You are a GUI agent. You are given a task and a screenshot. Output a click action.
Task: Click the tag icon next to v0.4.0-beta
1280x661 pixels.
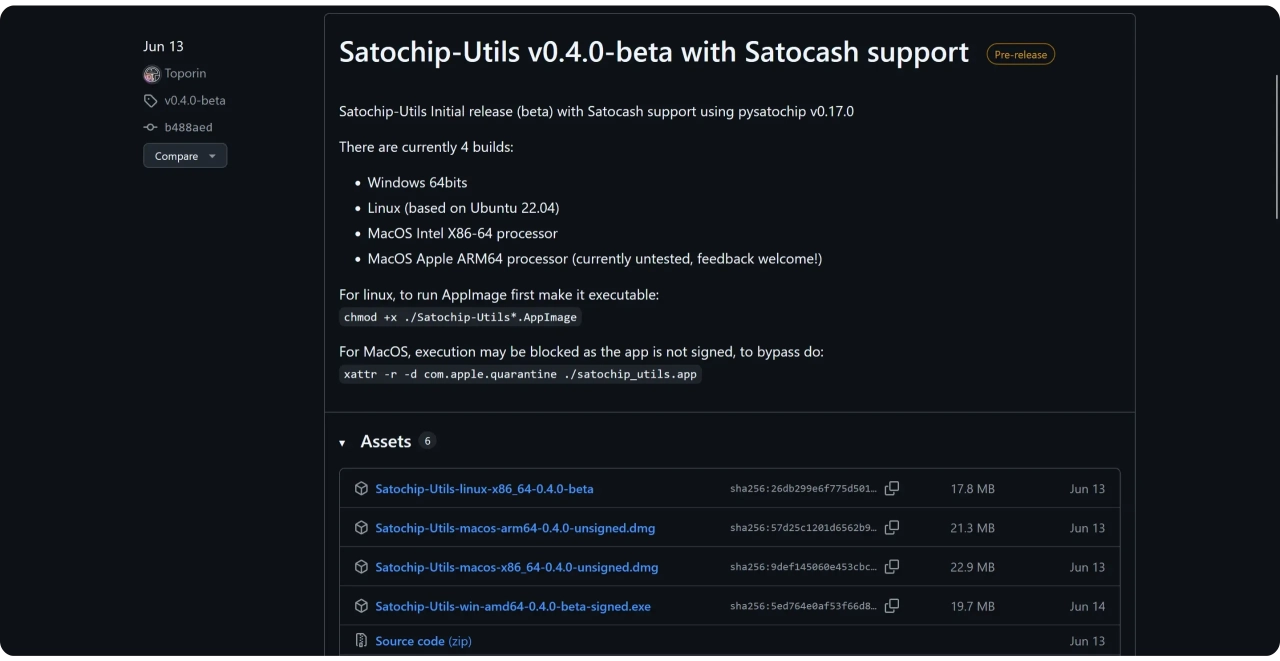pos(151,101)
